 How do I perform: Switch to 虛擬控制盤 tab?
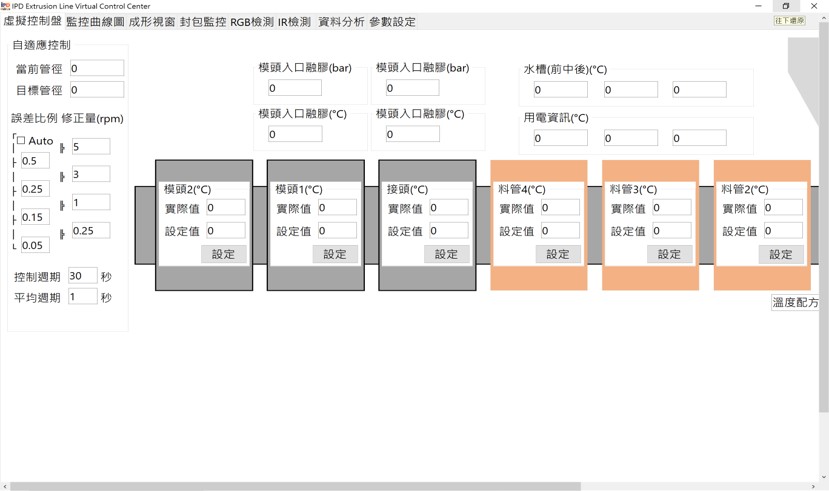(x=32, y=21)
